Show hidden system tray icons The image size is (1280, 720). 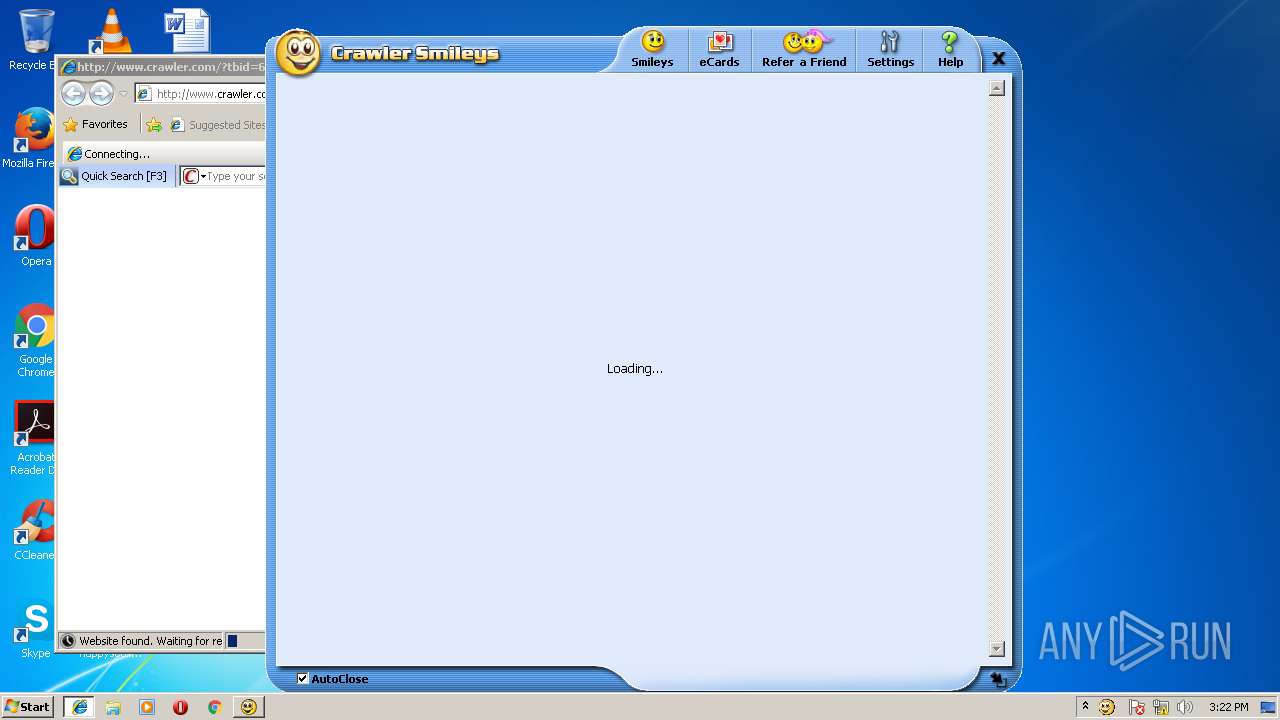[x=1085, y=707]
